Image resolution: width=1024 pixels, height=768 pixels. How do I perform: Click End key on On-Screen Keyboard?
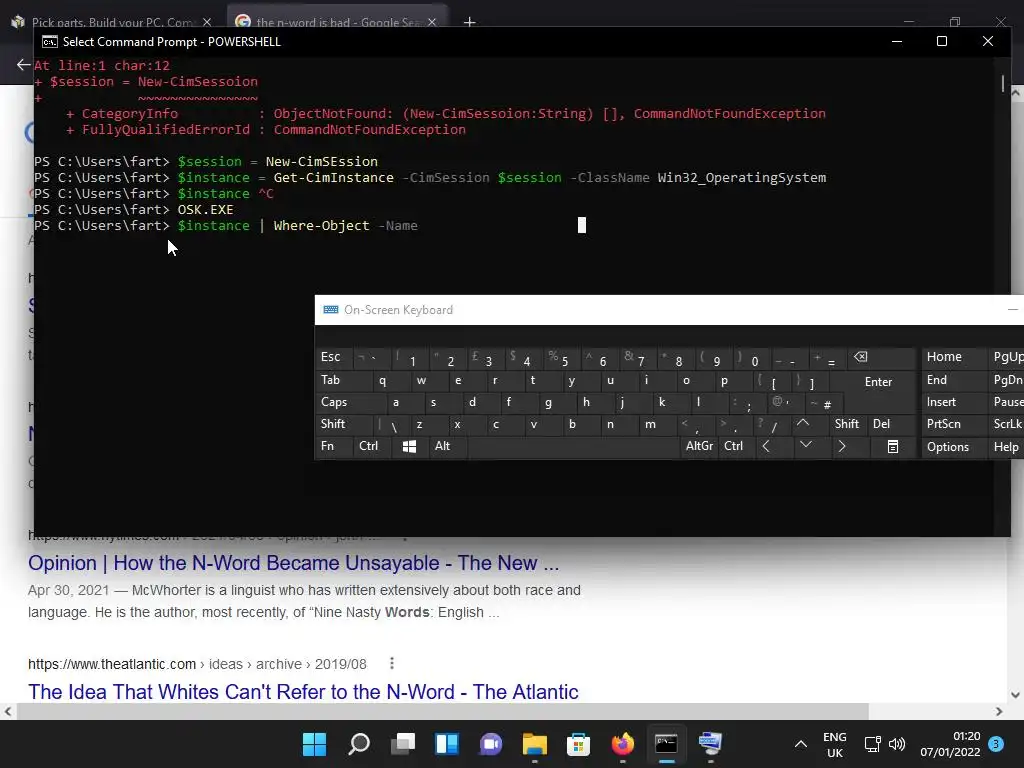pos(953,380)
